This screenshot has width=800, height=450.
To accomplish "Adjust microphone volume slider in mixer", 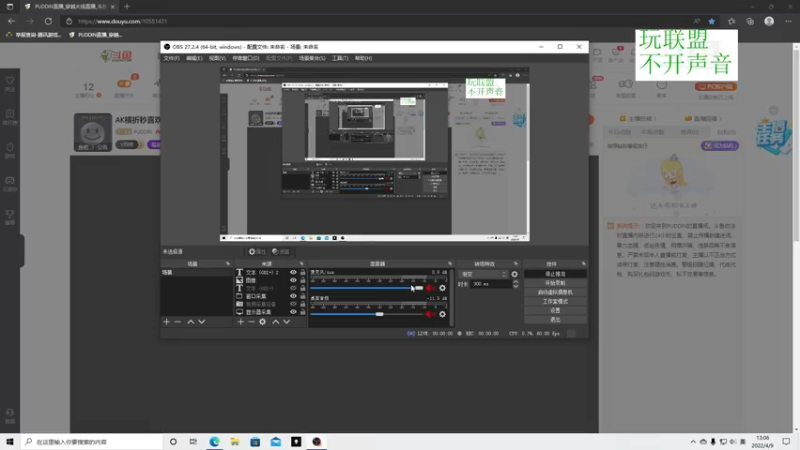I will [367, 288].
